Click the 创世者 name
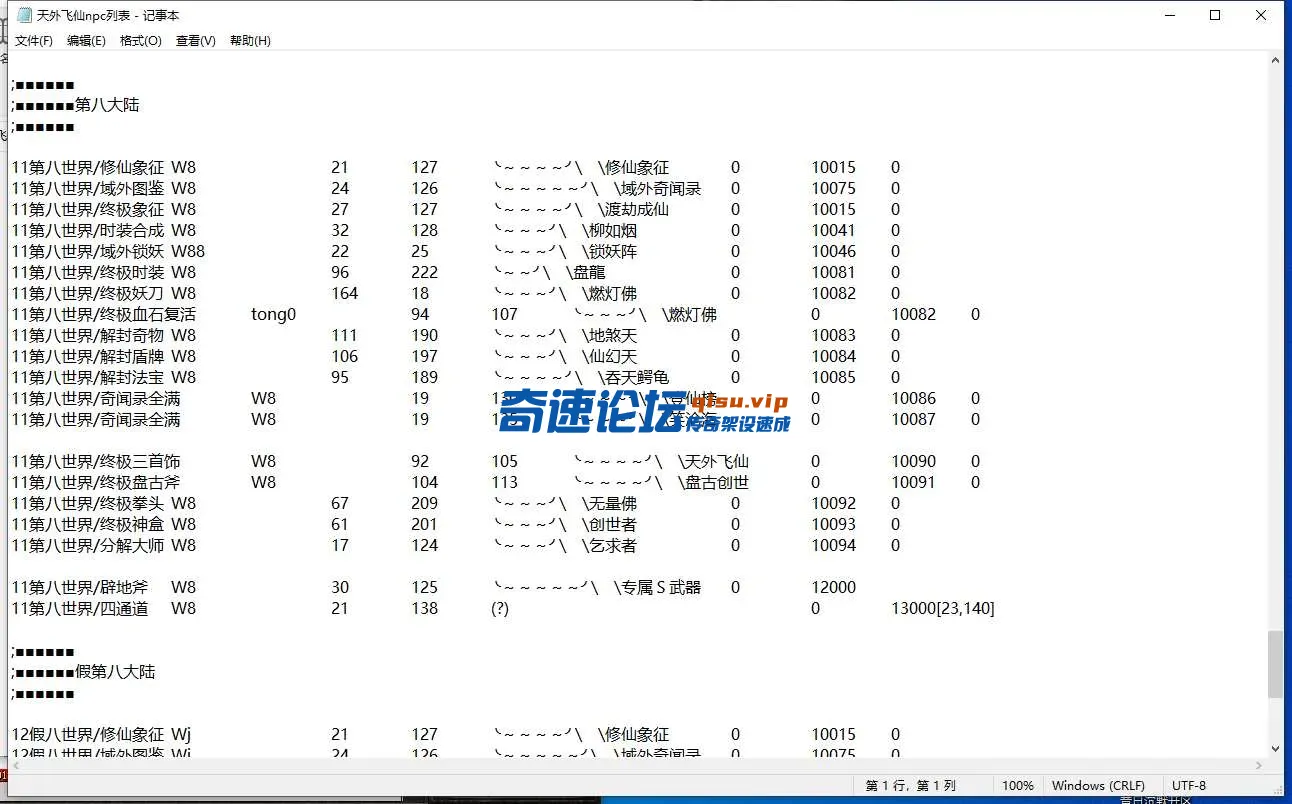This screenshot has width=1292, height=804. [613, 525]
